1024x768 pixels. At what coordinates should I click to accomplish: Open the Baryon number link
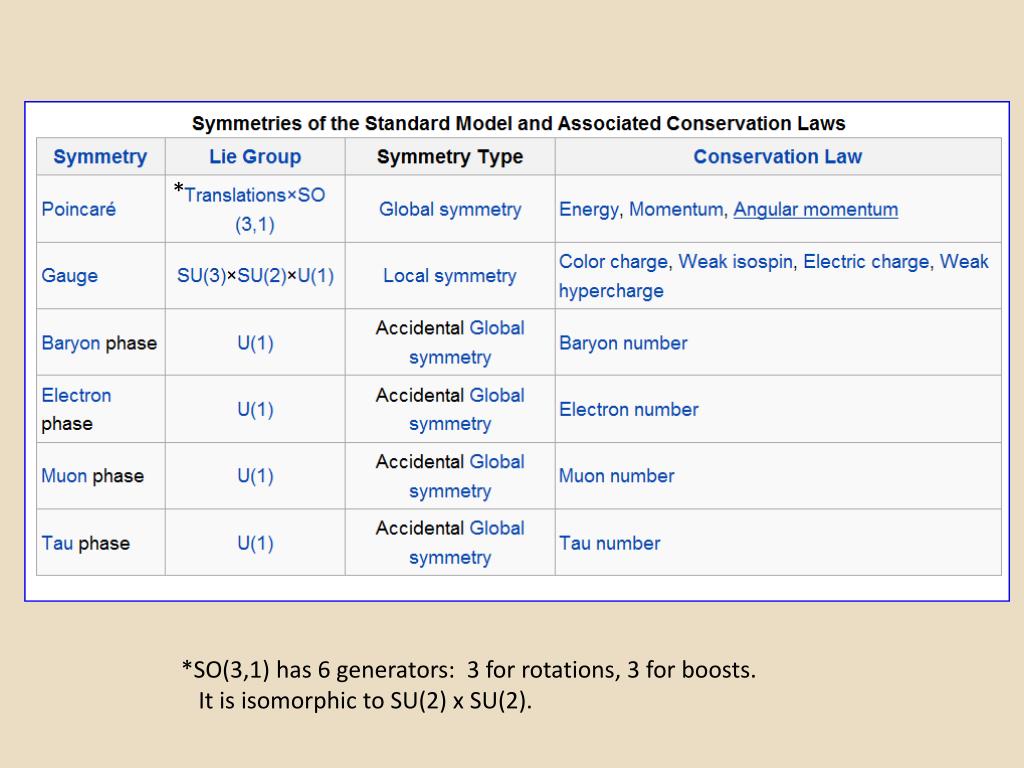pyautogui.click(x=623, y=343)
